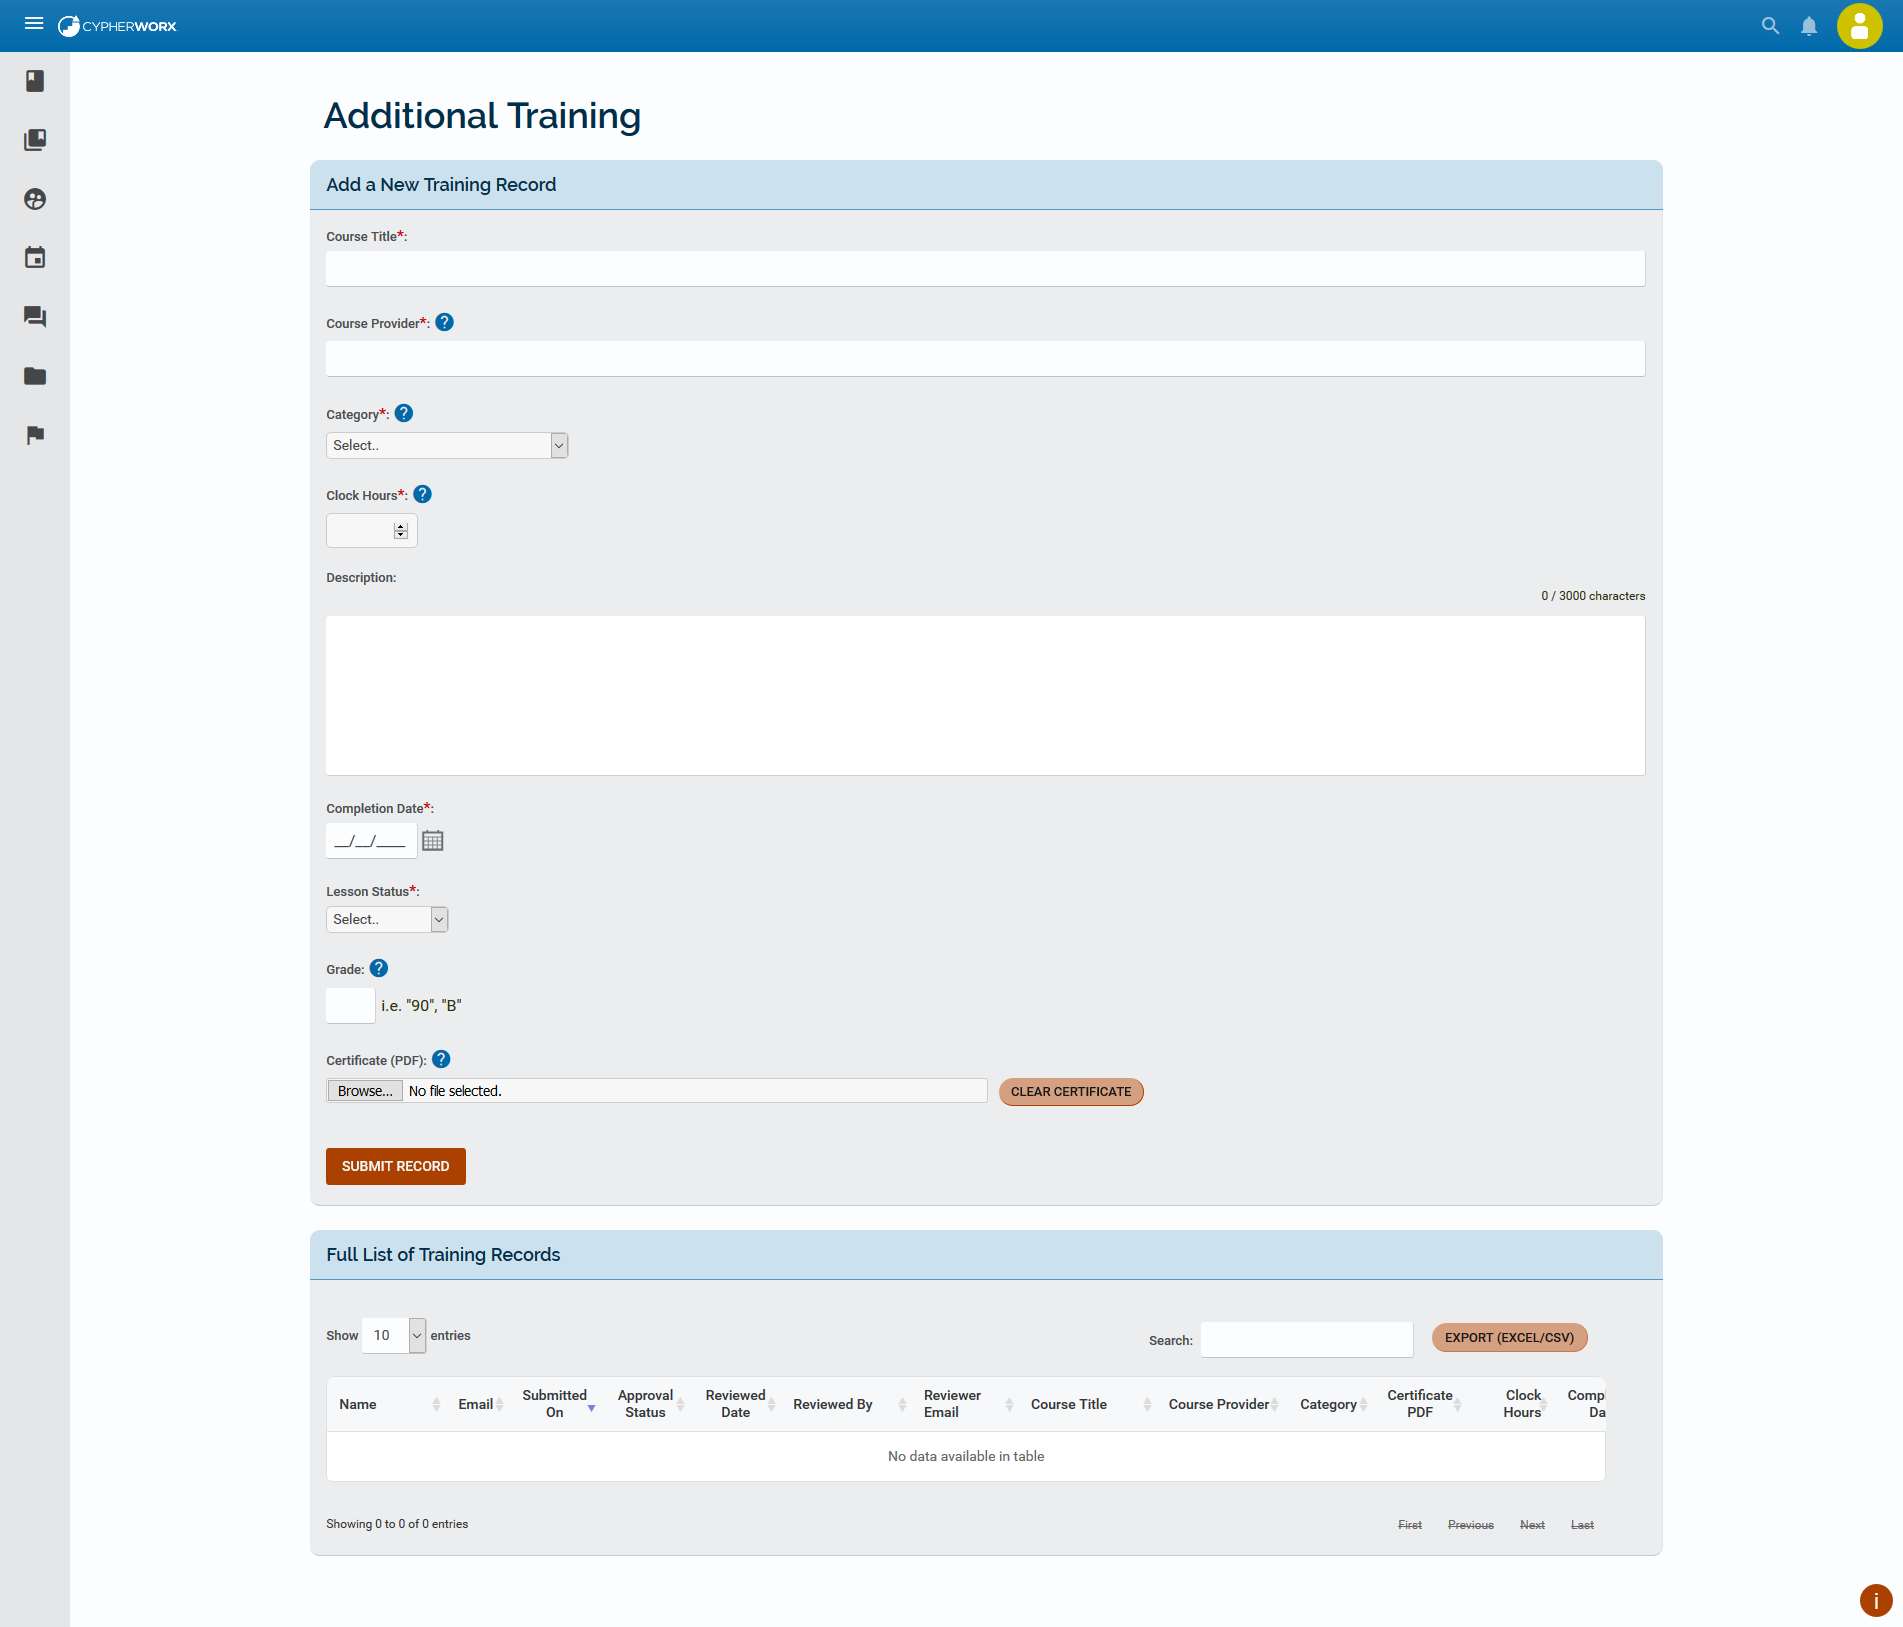
Task: Click the help icon beside Course Provider
Action: tap(444, 322)
